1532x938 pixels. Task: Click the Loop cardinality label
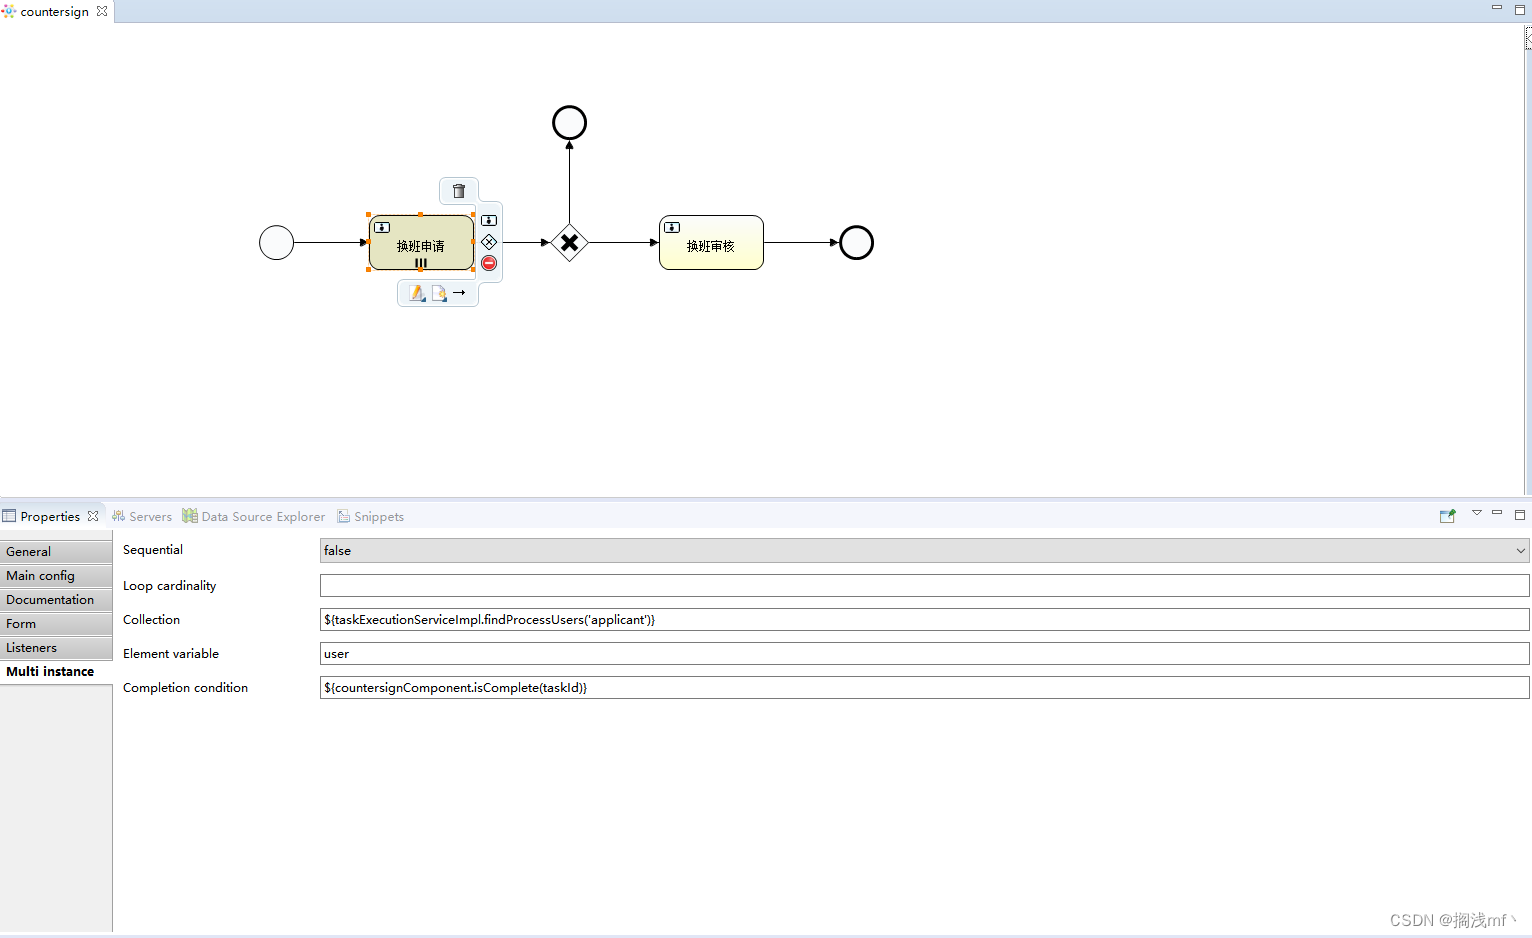170,585
